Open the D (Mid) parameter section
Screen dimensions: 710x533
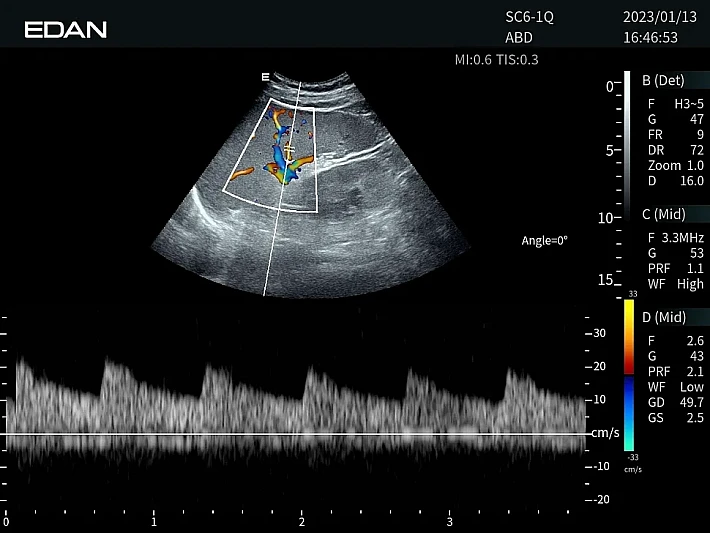click(x=664, y=318)
